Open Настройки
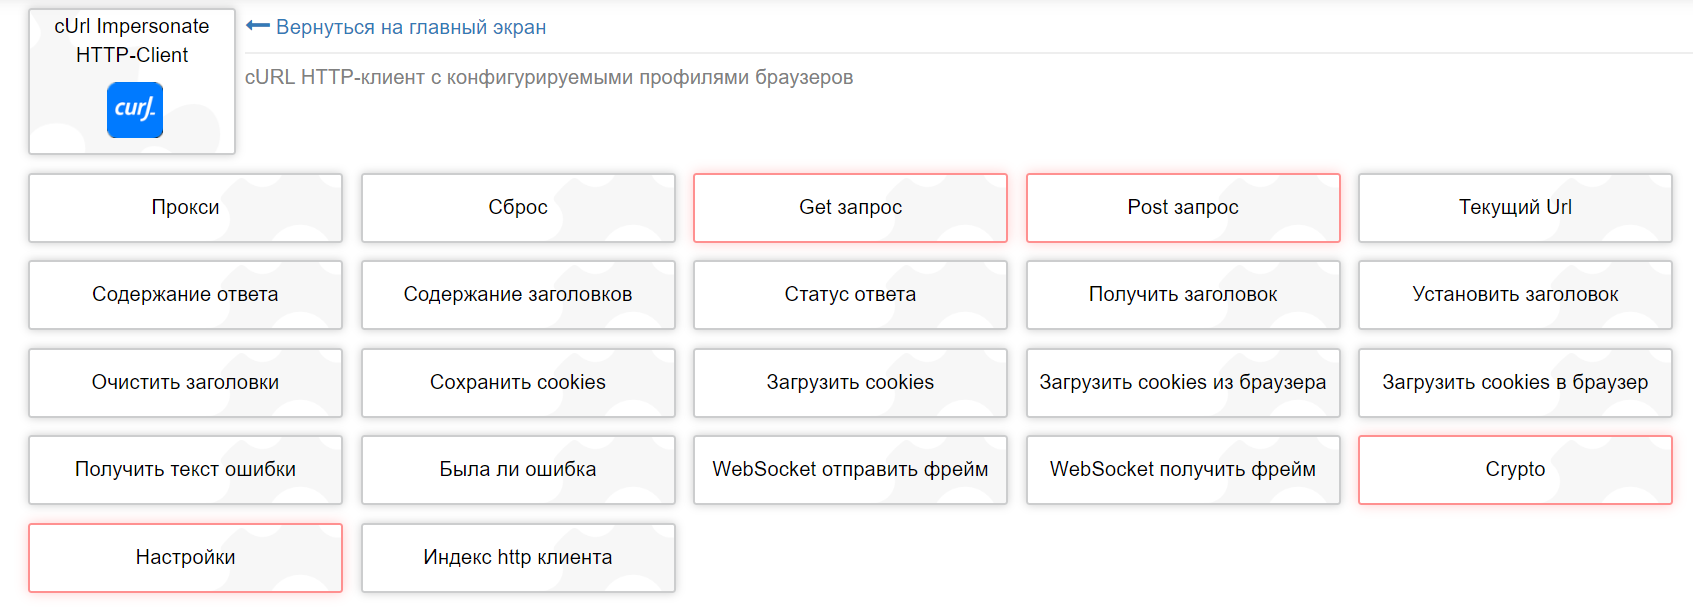 pyautogui.click(x=185, y=558)
